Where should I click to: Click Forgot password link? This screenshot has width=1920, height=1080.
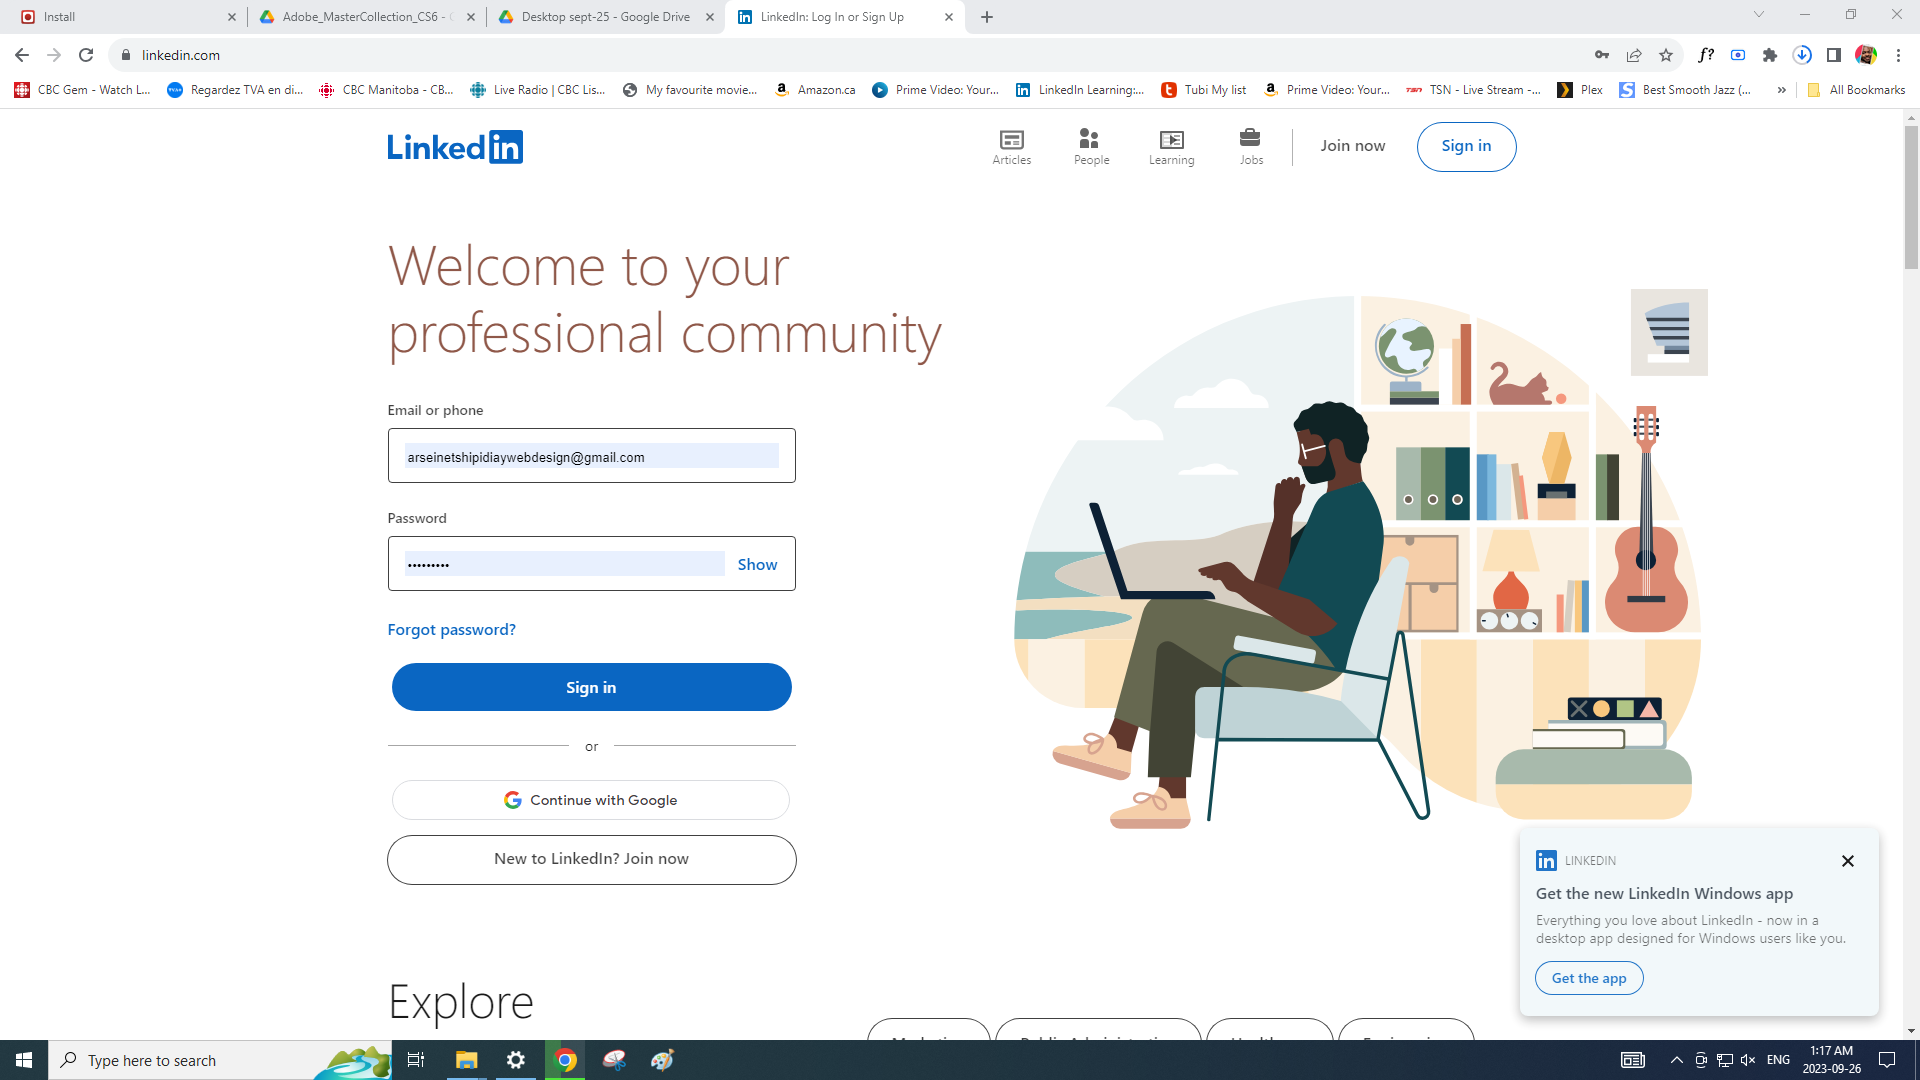click(x=451, y=629)
